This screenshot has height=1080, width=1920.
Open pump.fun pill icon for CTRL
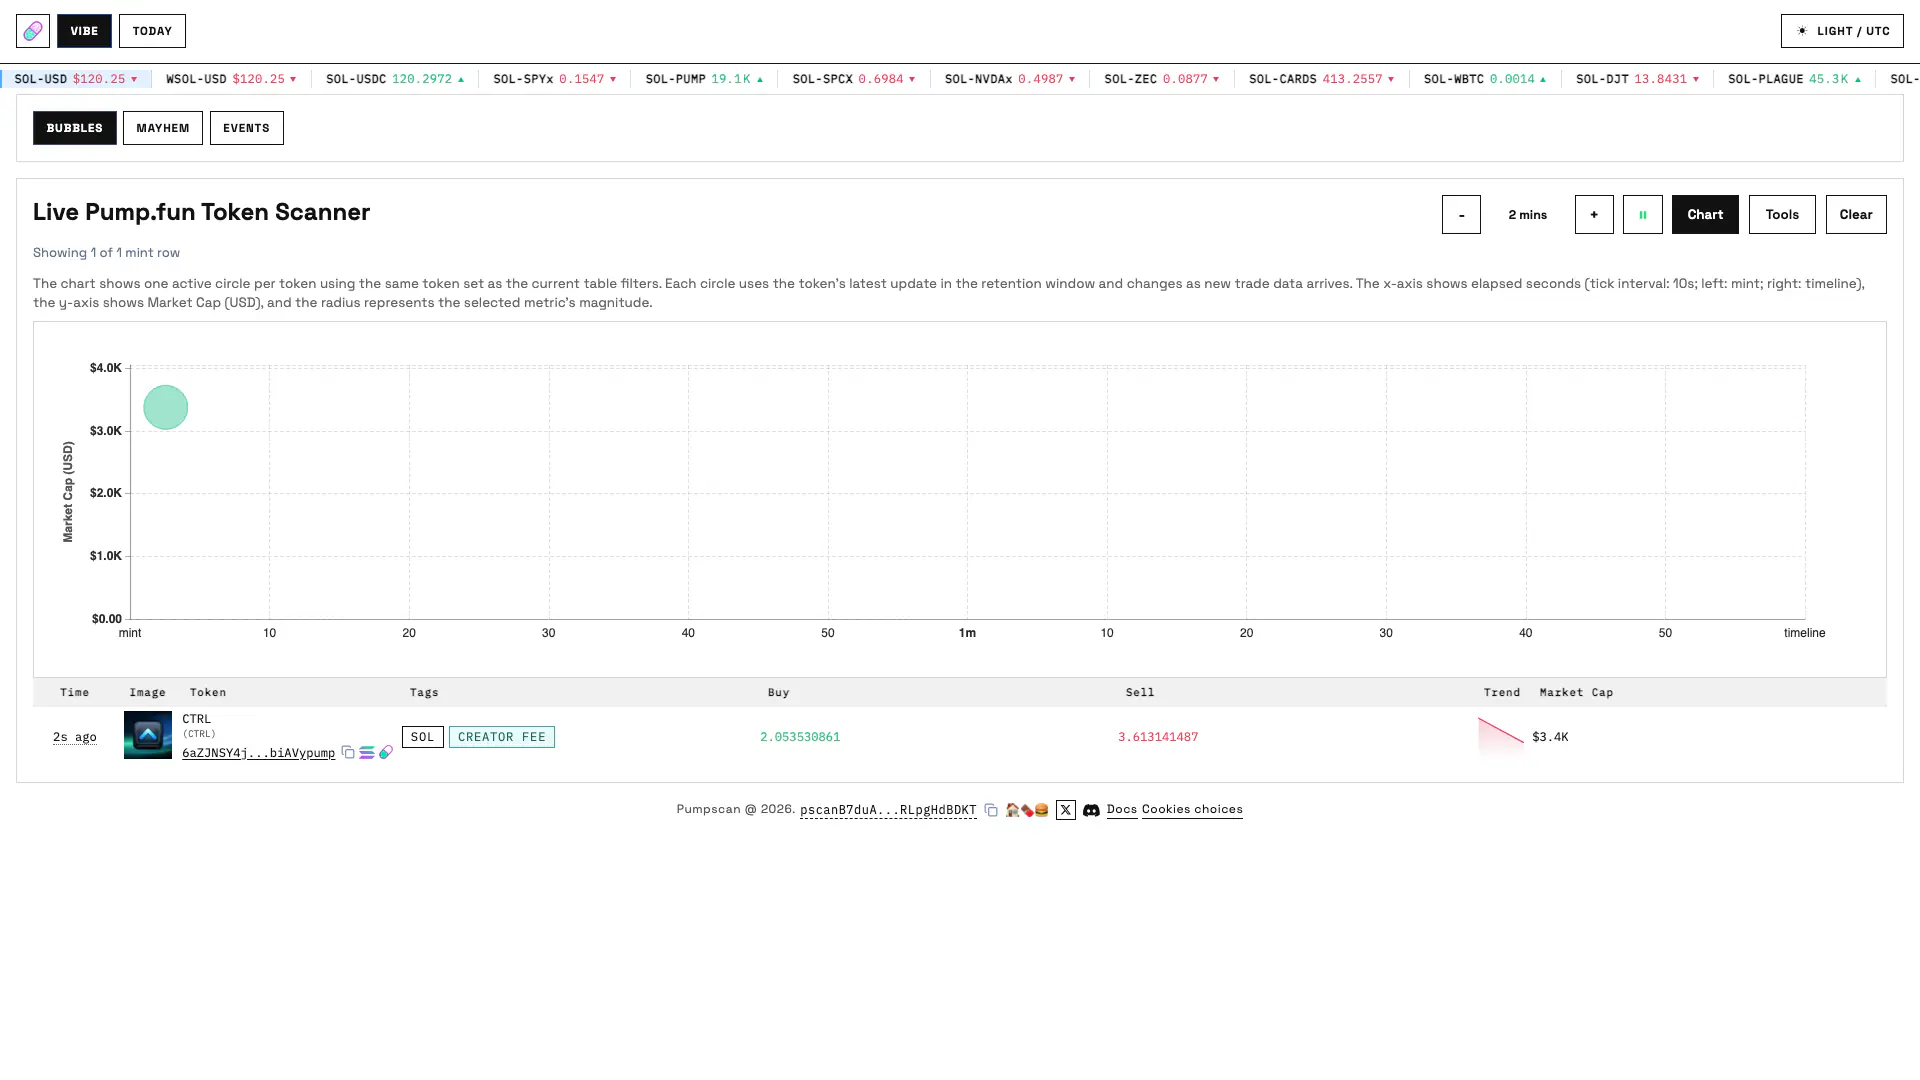coord(386,752)
